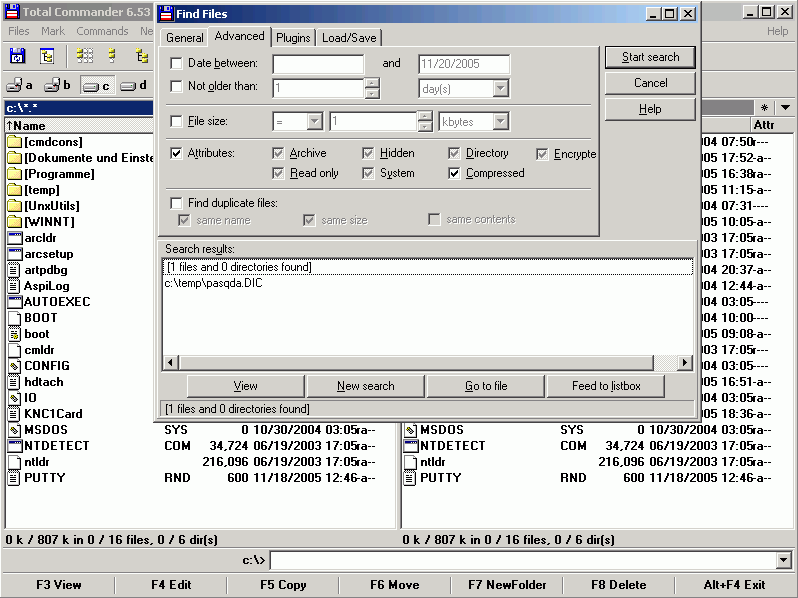Increase the Not older than spinner value

click(373, 83)
